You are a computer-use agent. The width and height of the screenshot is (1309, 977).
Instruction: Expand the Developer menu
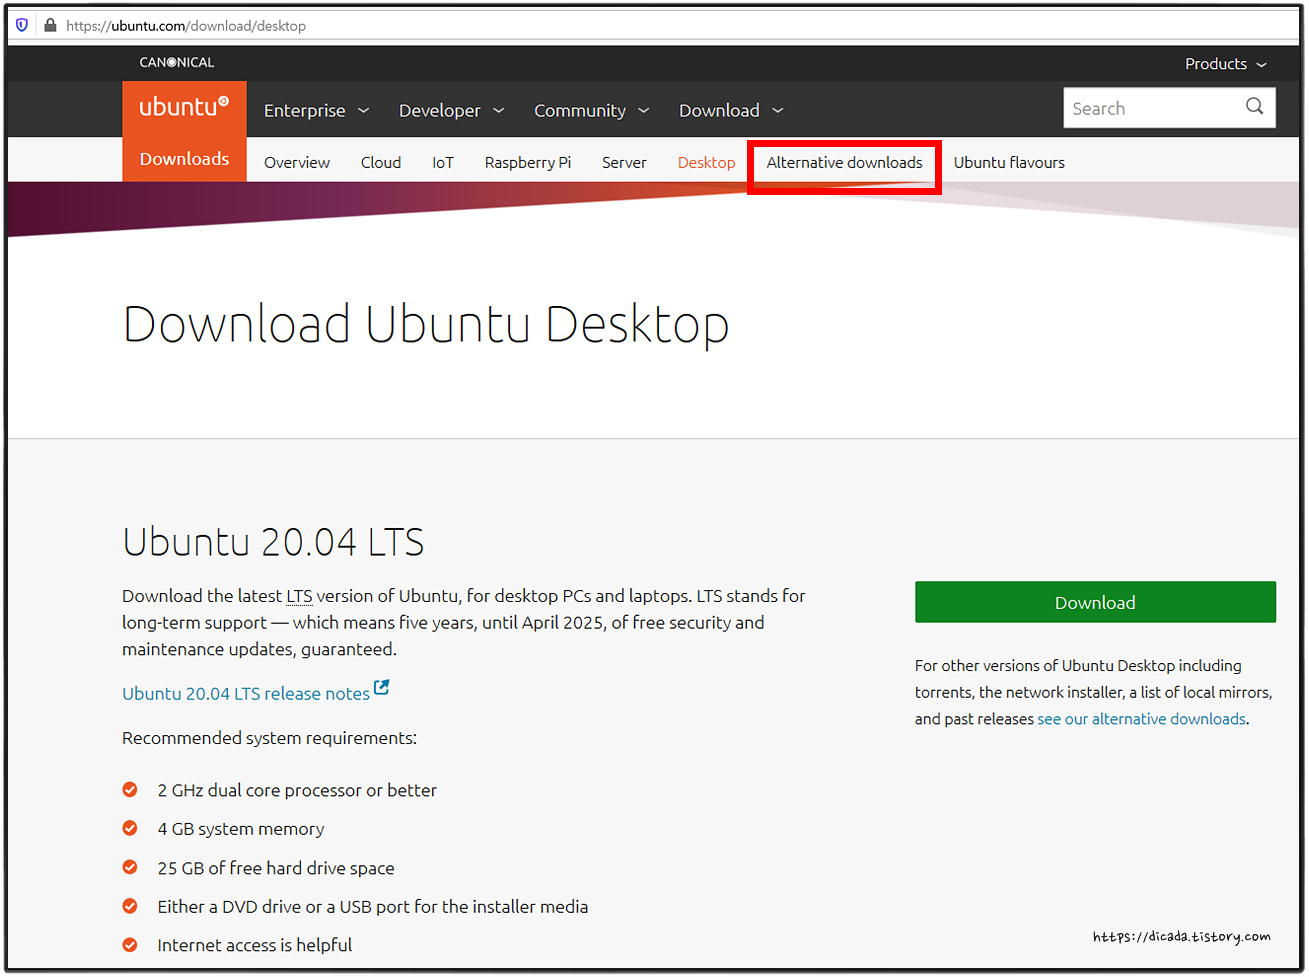(x=451, y=110)
